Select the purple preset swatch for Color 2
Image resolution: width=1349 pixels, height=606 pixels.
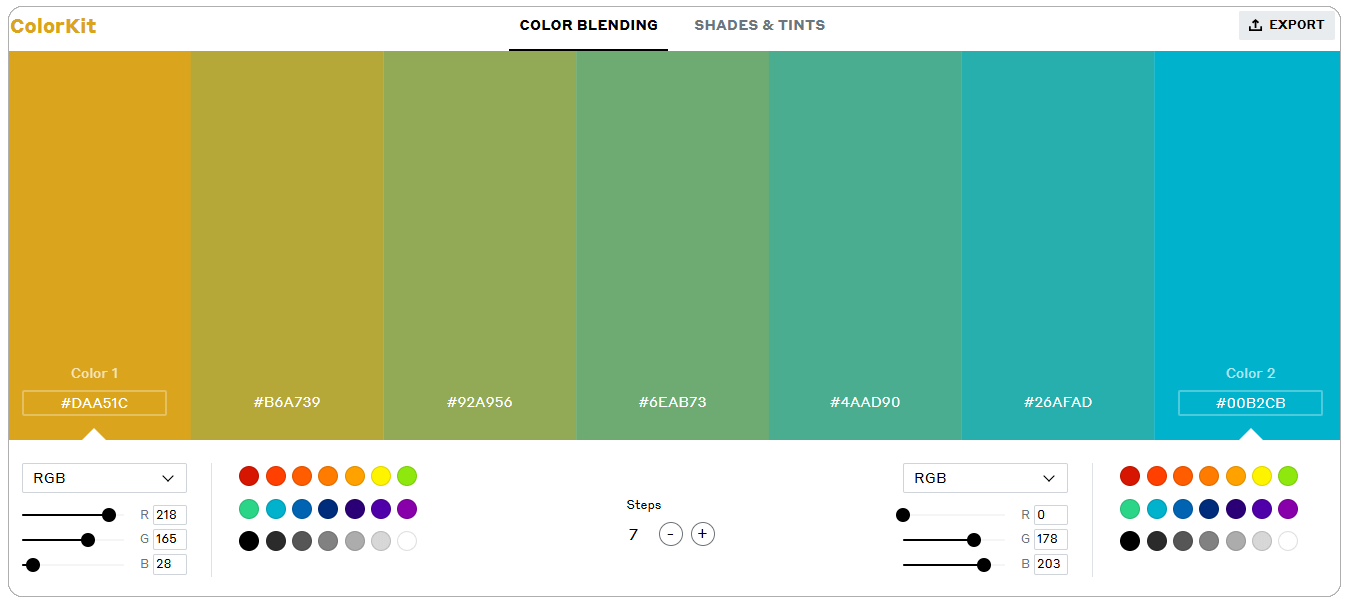coord(1288,509)
